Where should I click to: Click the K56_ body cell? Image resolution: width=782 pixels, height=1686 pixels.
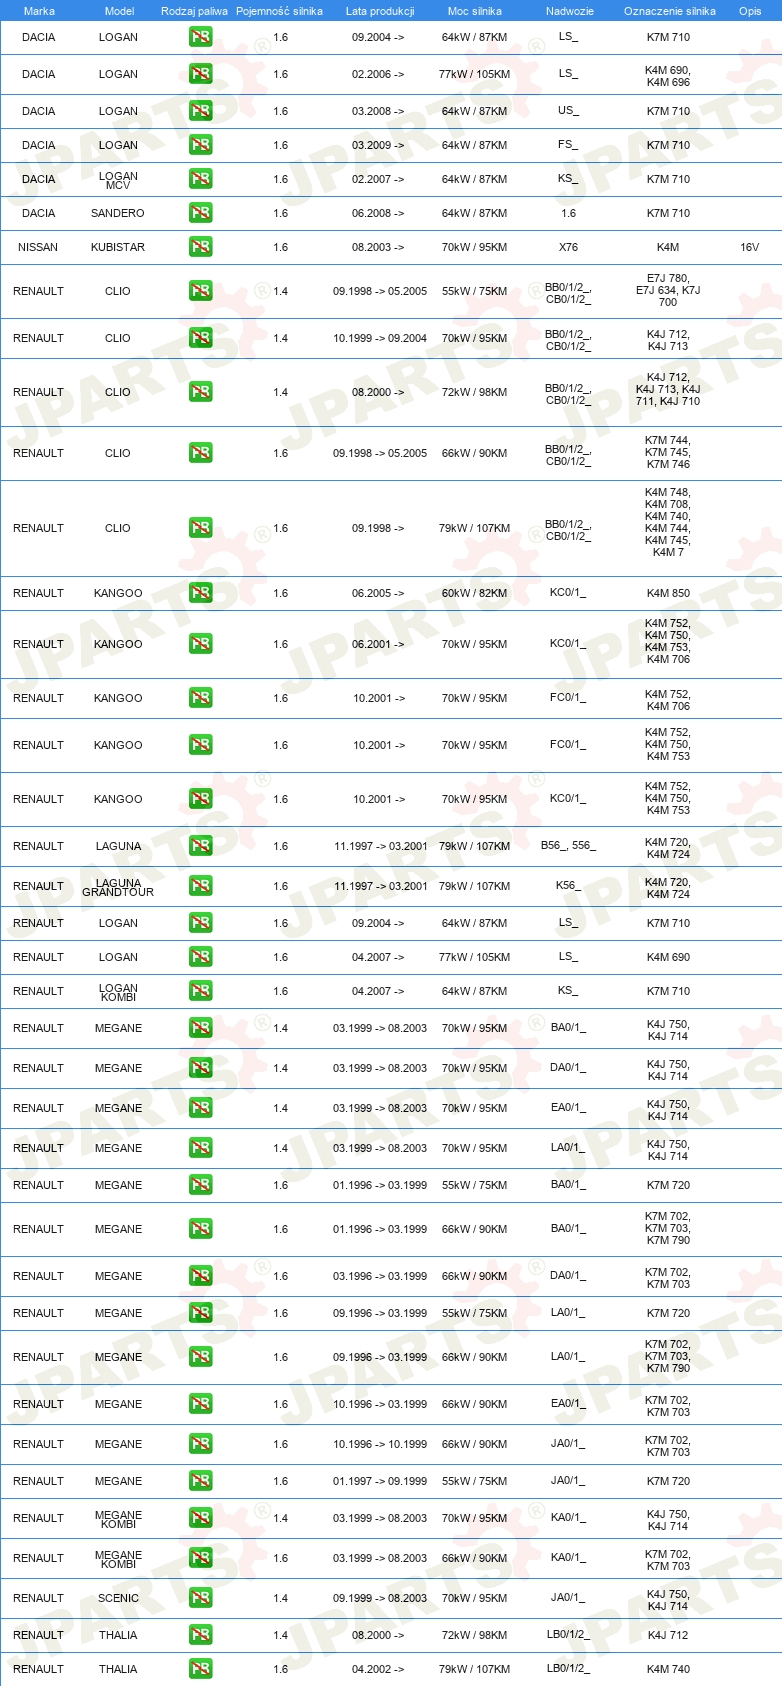tap(568, 886)
